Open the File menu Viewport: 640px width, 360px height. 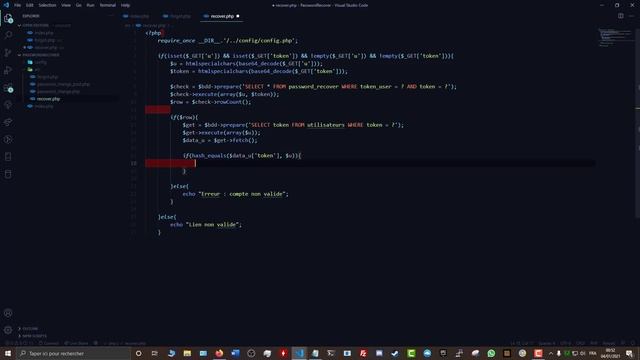(x=18, y=5)
